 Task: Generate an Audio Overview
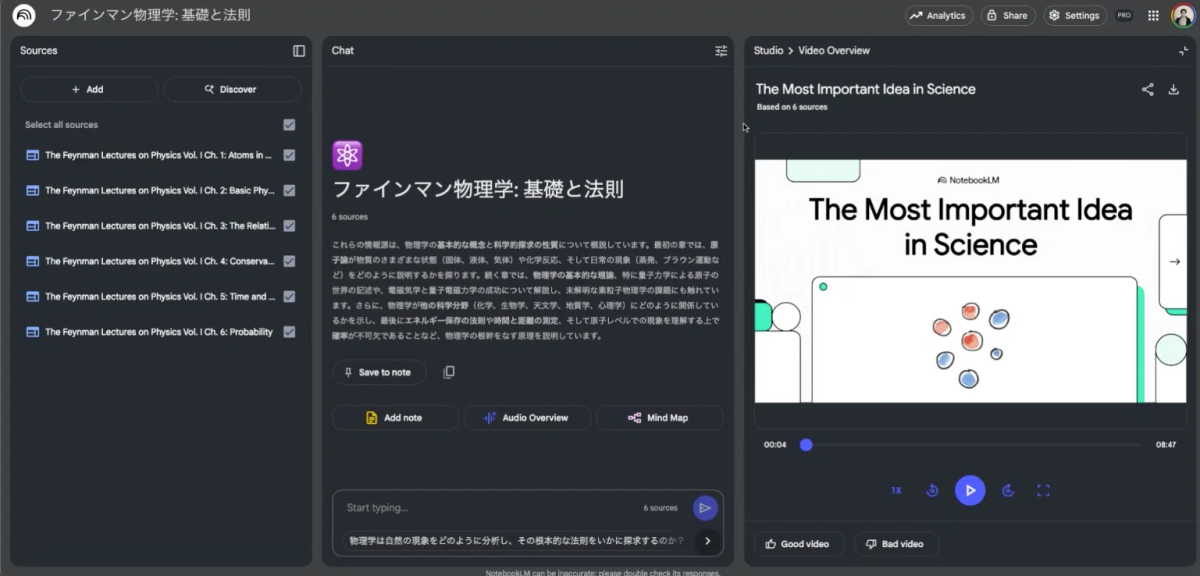click(526, 418)
